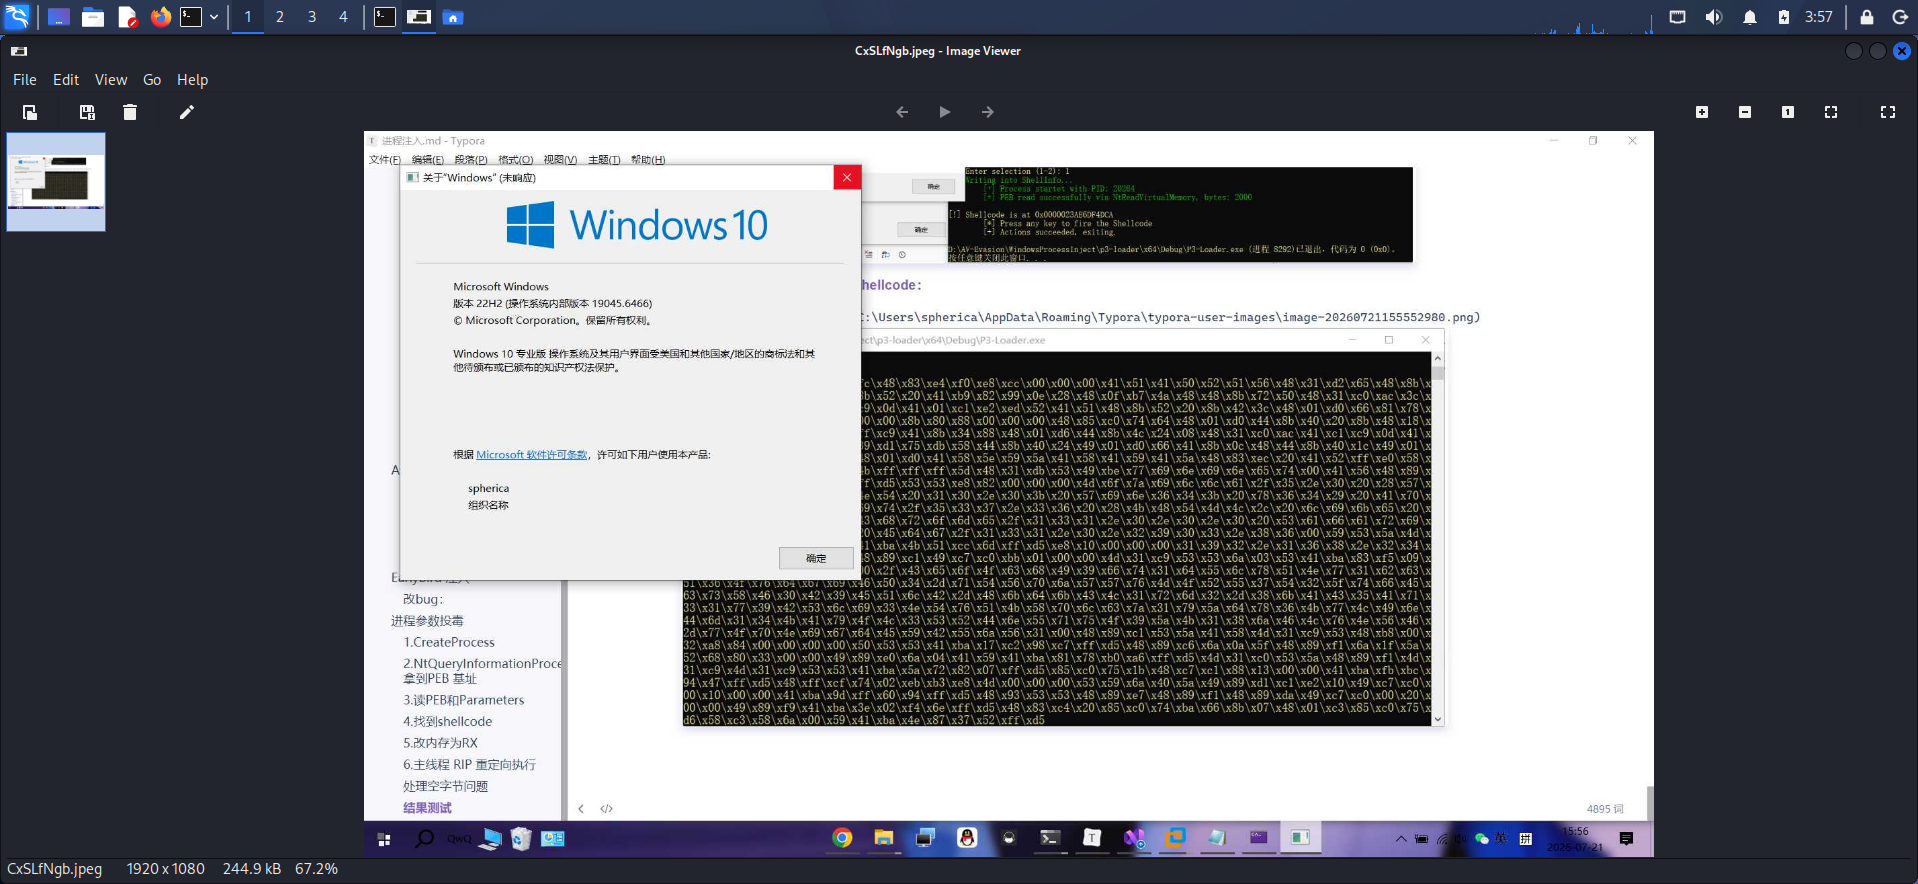1918x884 pixels.
Task: Zoom in on the image
Action: (1702, 112)
